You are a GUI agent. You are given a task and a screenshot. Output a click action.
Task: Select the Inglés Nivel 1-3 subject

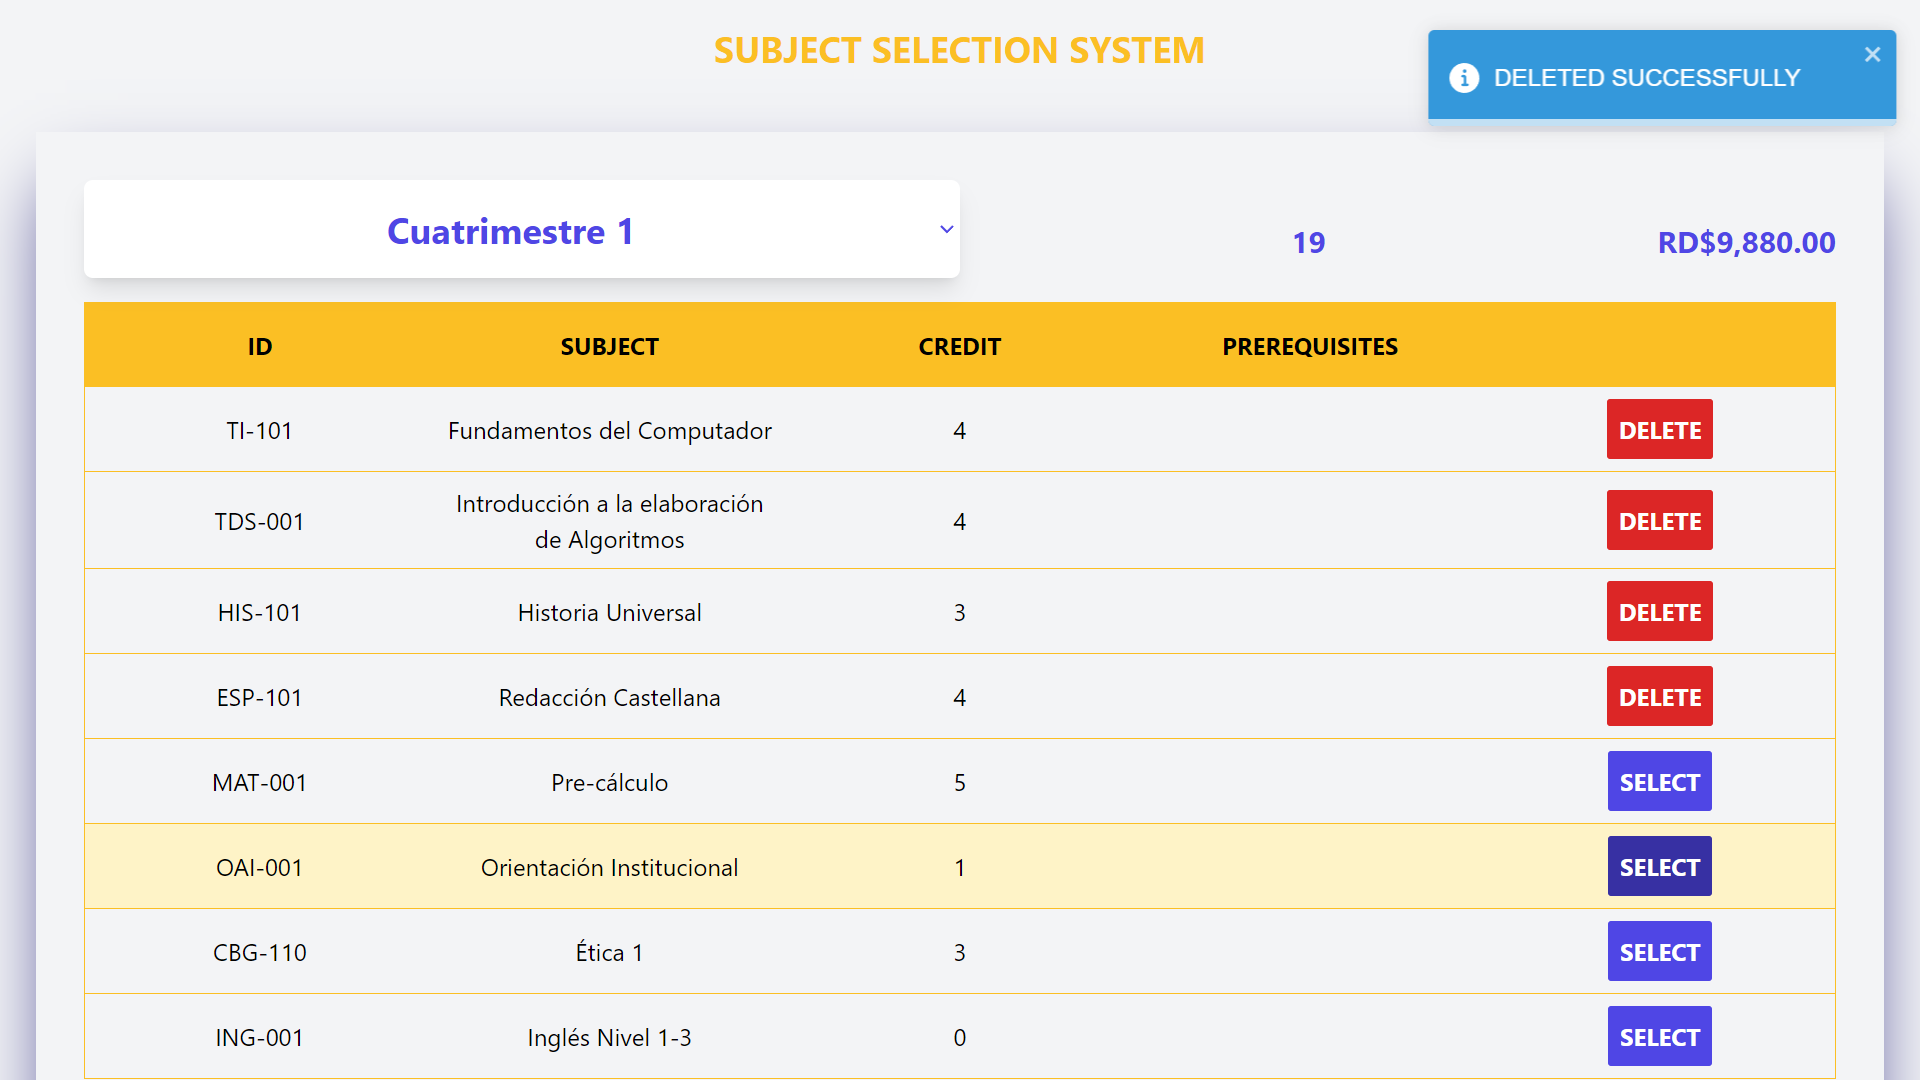click(x=1659, y=1036)
